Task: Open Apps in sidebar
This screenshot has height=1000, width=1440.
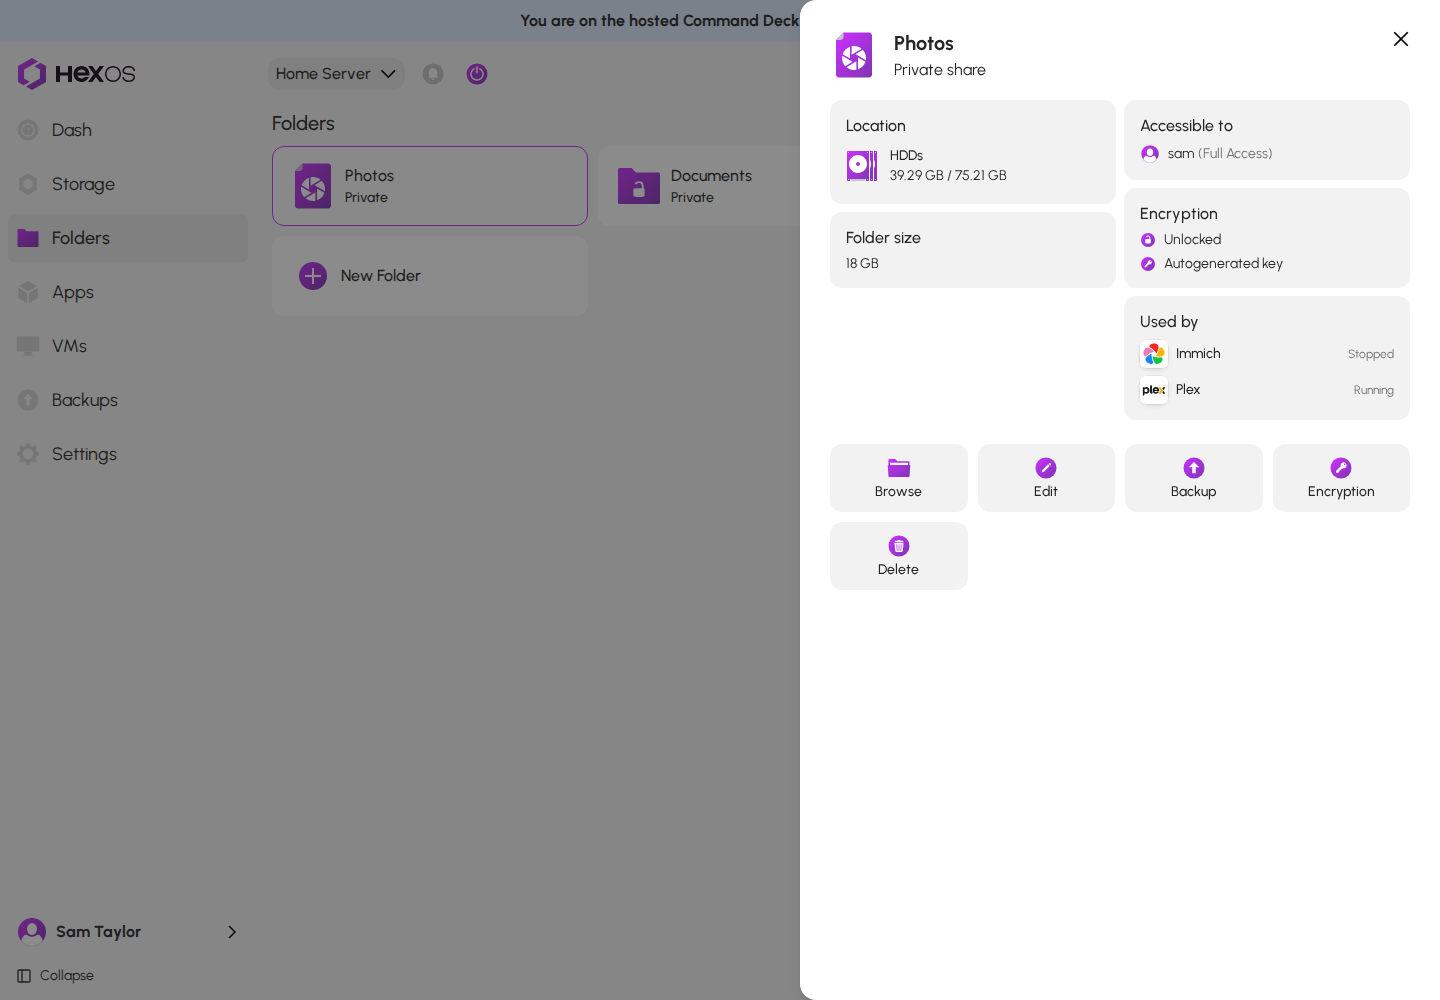Action: tap(128, 292)
